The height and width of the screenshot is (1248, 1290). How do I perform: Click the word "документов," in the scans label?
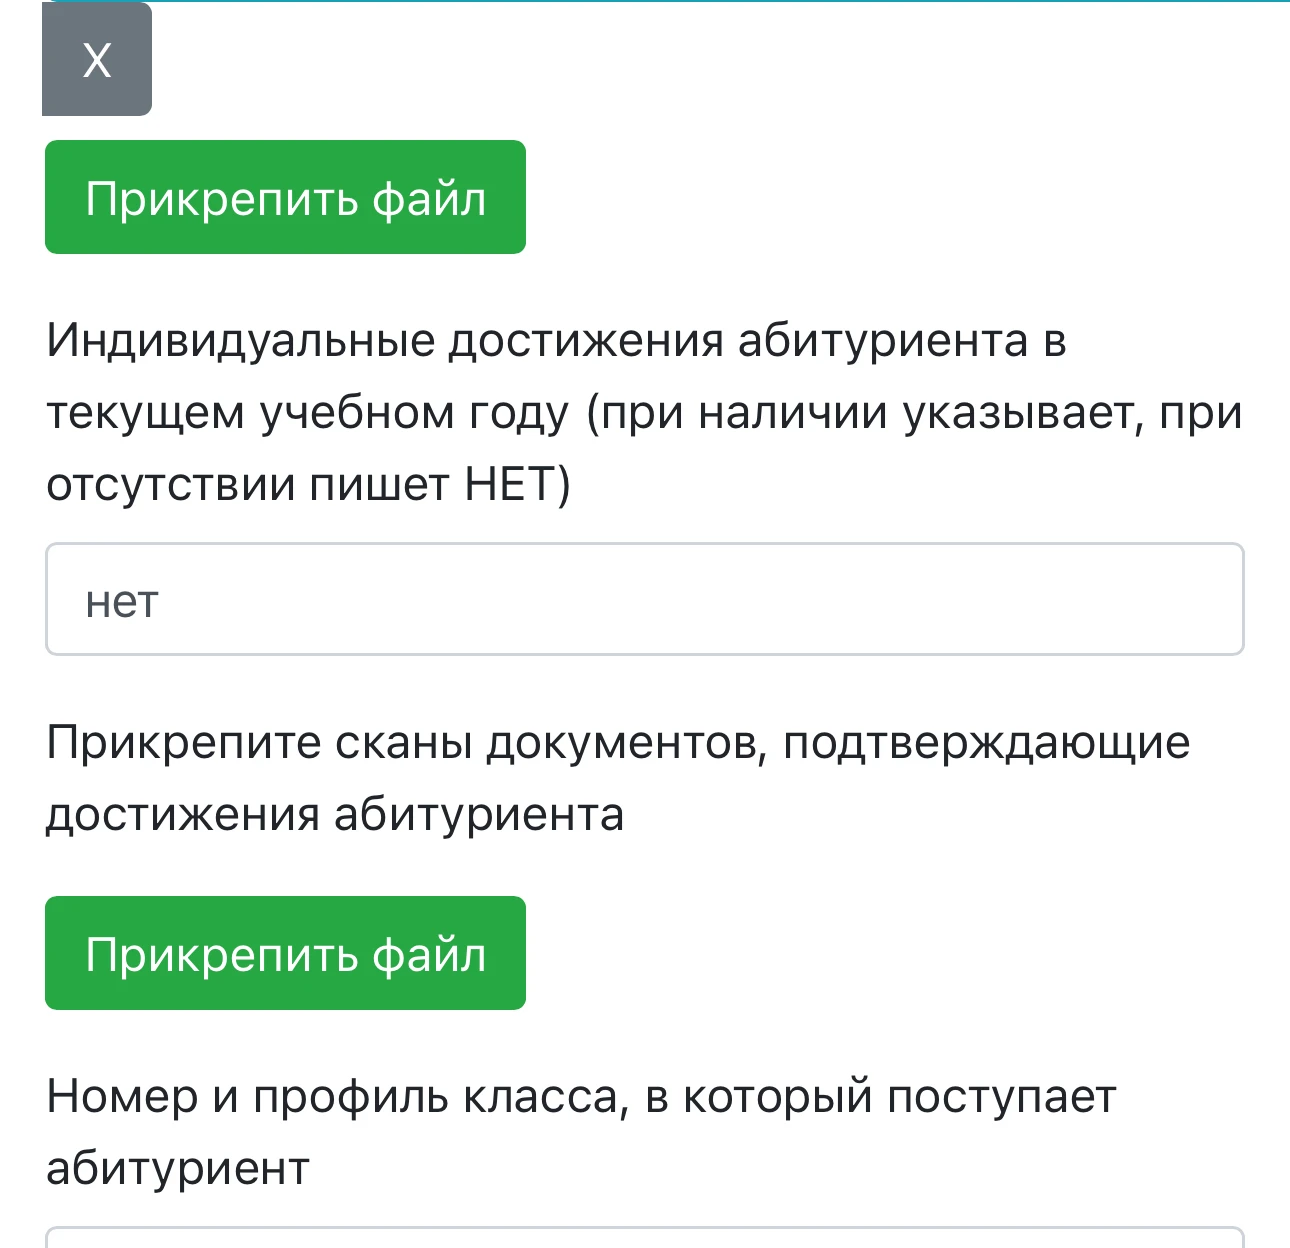click(626, 743)
